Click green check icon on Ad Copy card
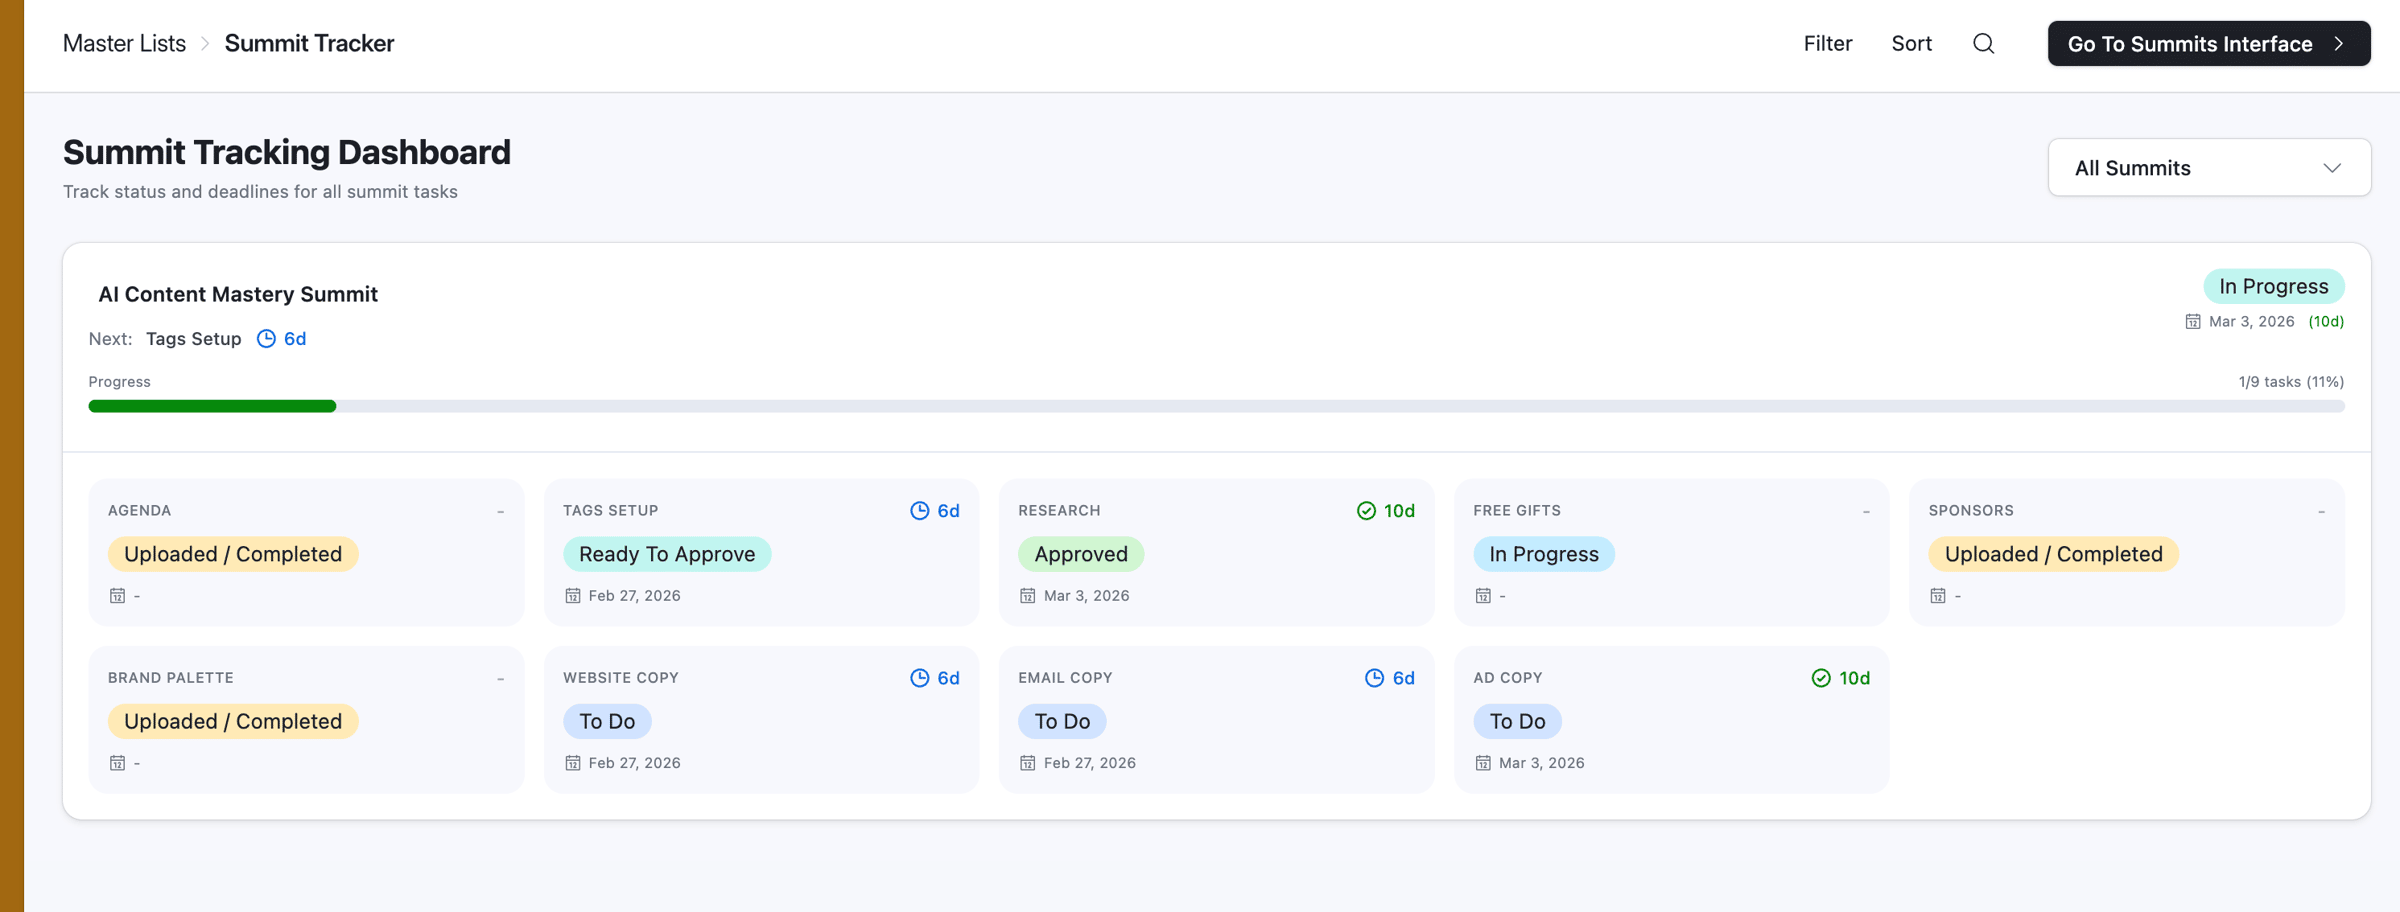Viewport: 2400px width, 912px height. [x=1821, y=678]
